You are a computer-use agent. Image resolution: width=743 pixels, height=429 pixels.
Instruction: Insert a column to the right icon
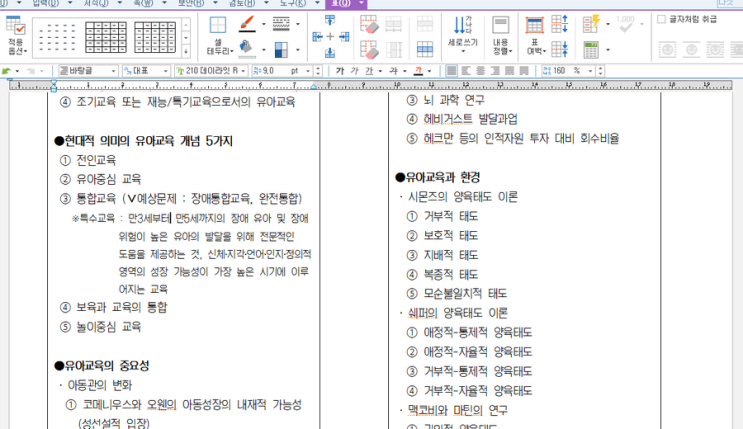[x=344, y=37]
